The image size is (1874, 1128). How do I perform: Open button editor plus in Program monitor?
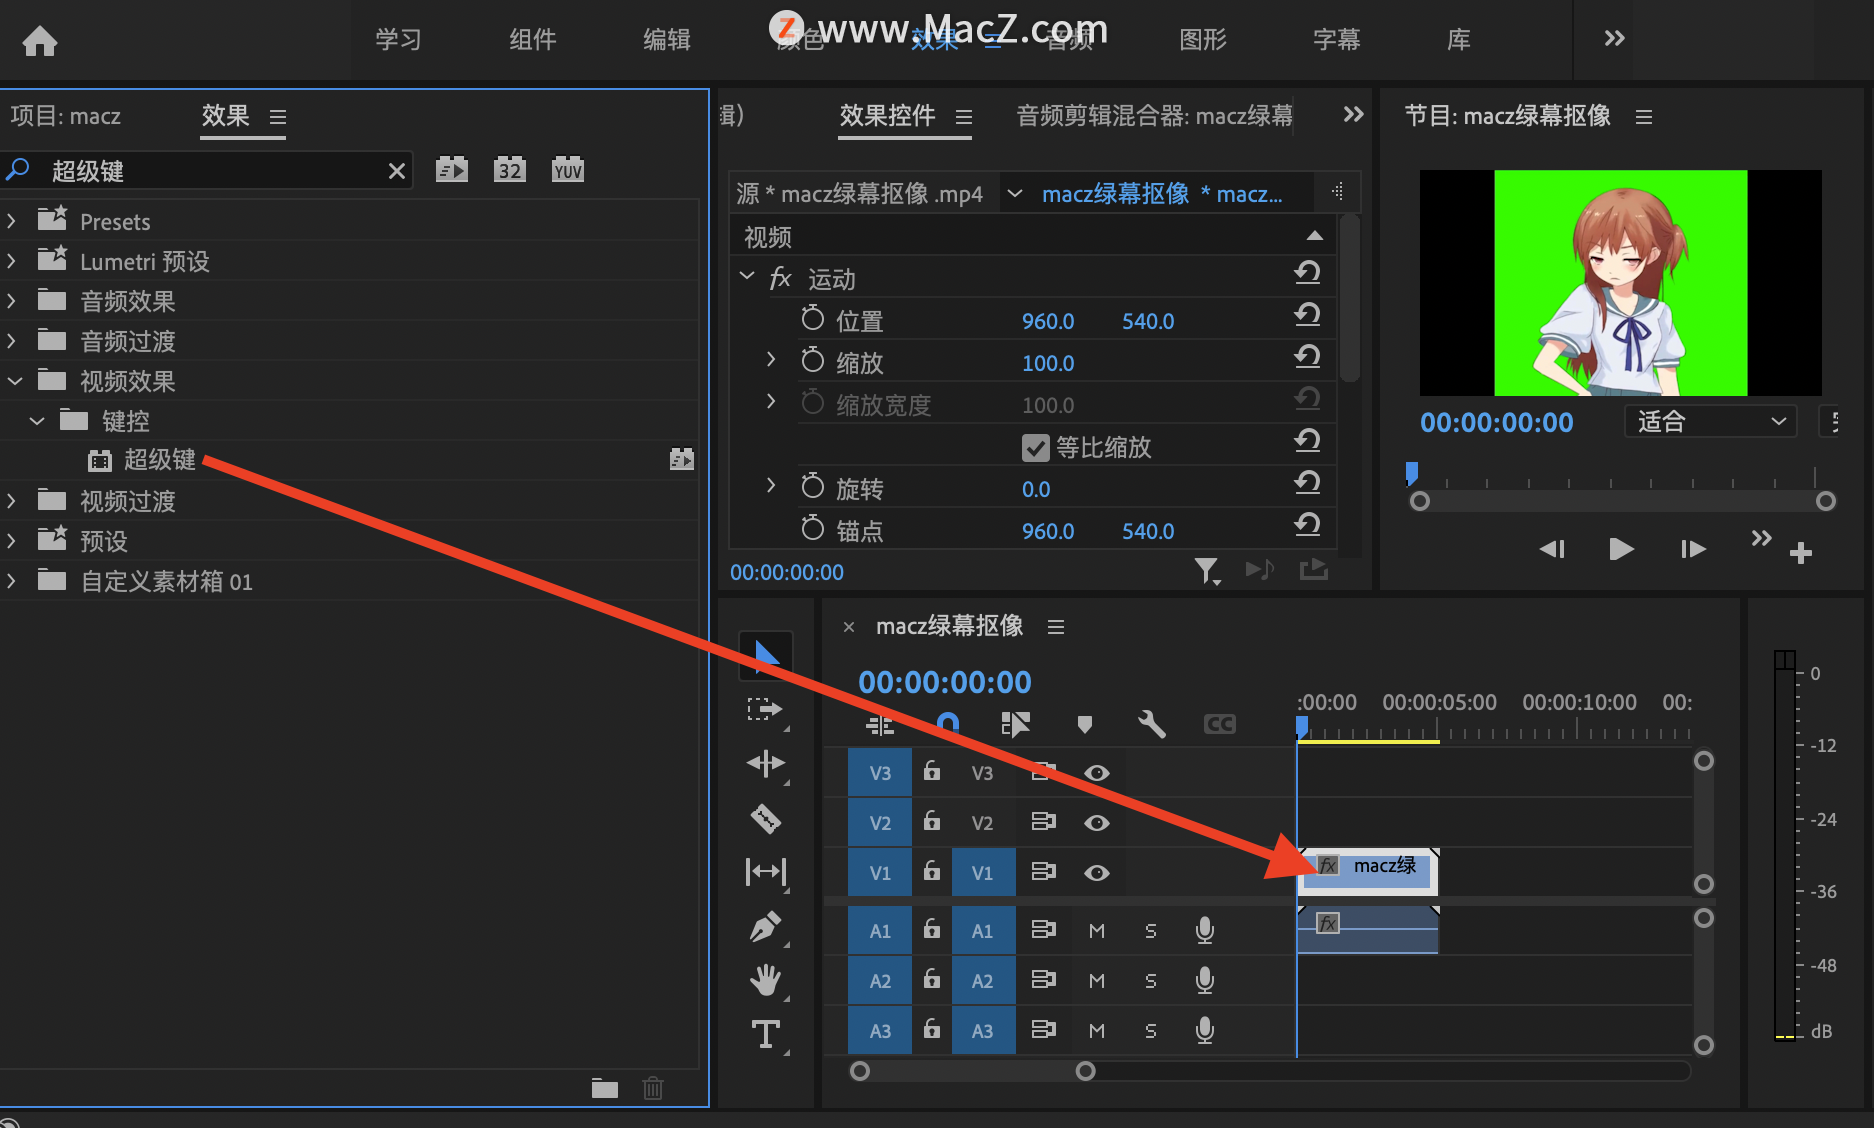click(x=1801, y=553)
